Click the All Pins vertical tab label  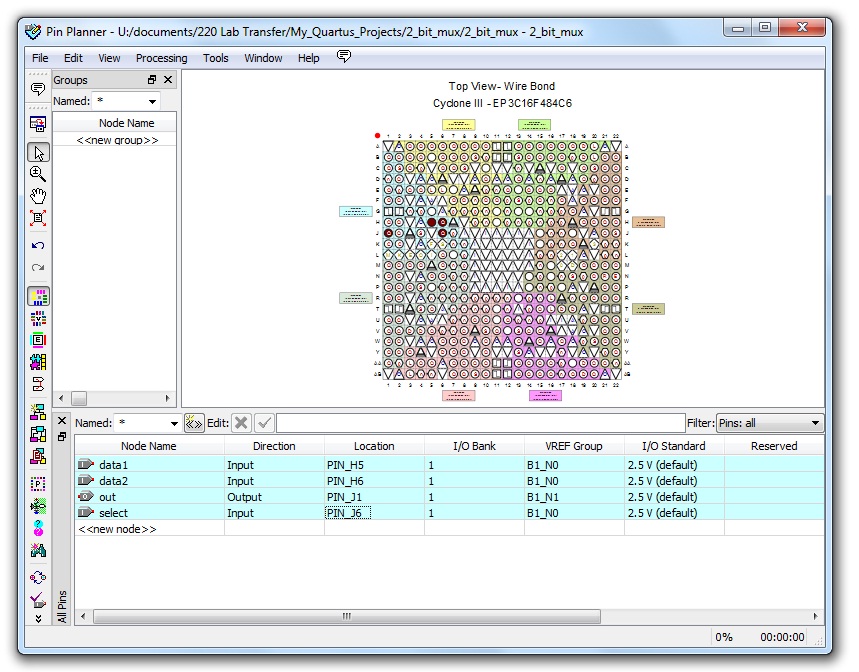pos(62,606)
